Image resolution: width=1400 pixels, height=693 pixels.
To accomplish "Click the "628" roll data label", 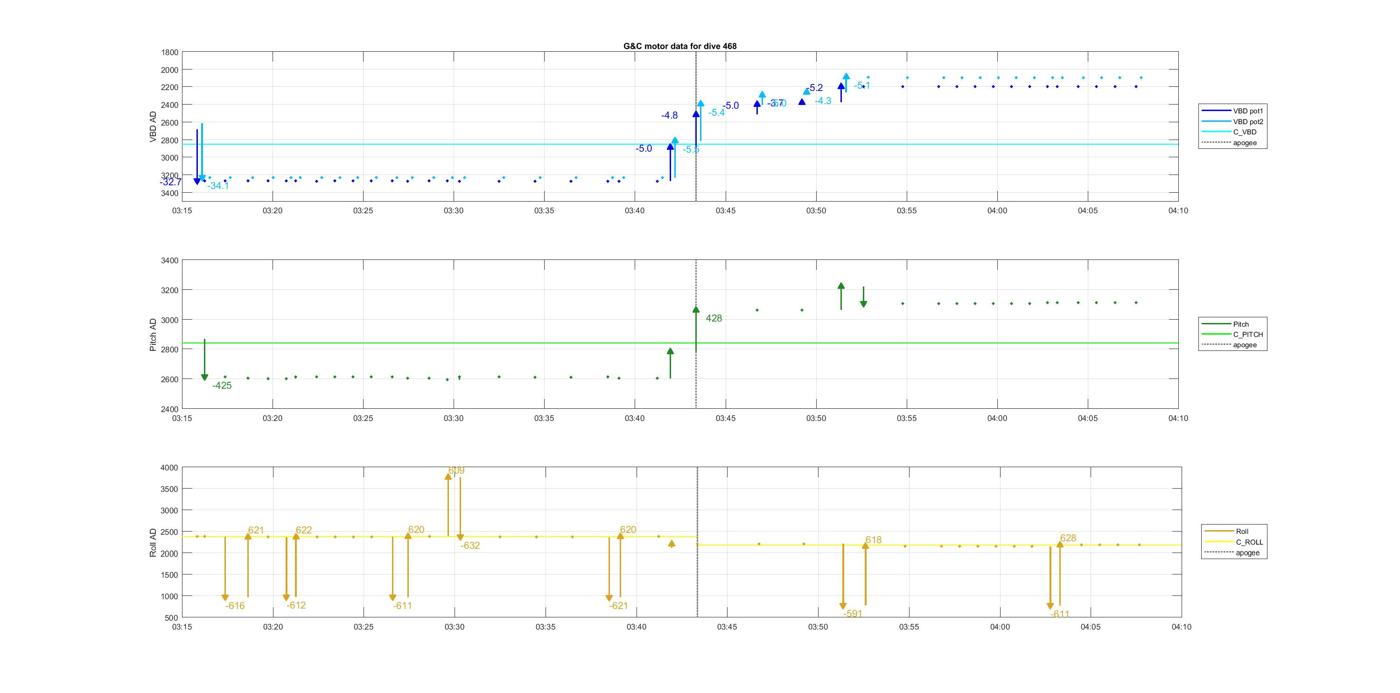I will (x=1068, y=539).
